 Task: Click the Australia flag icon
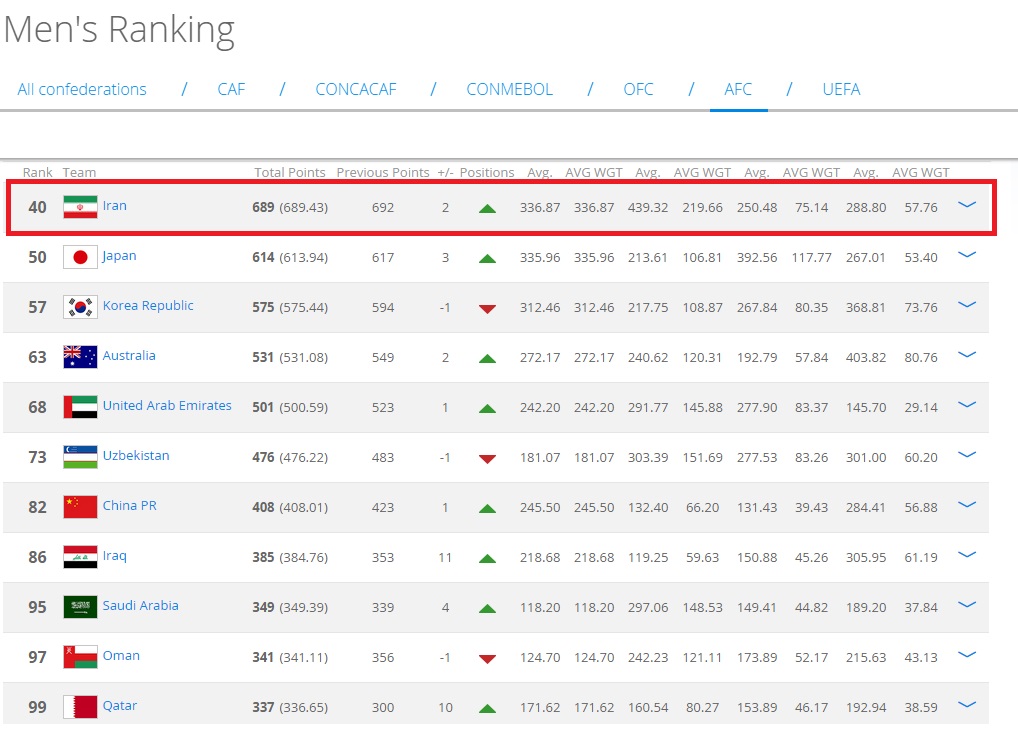80,357
